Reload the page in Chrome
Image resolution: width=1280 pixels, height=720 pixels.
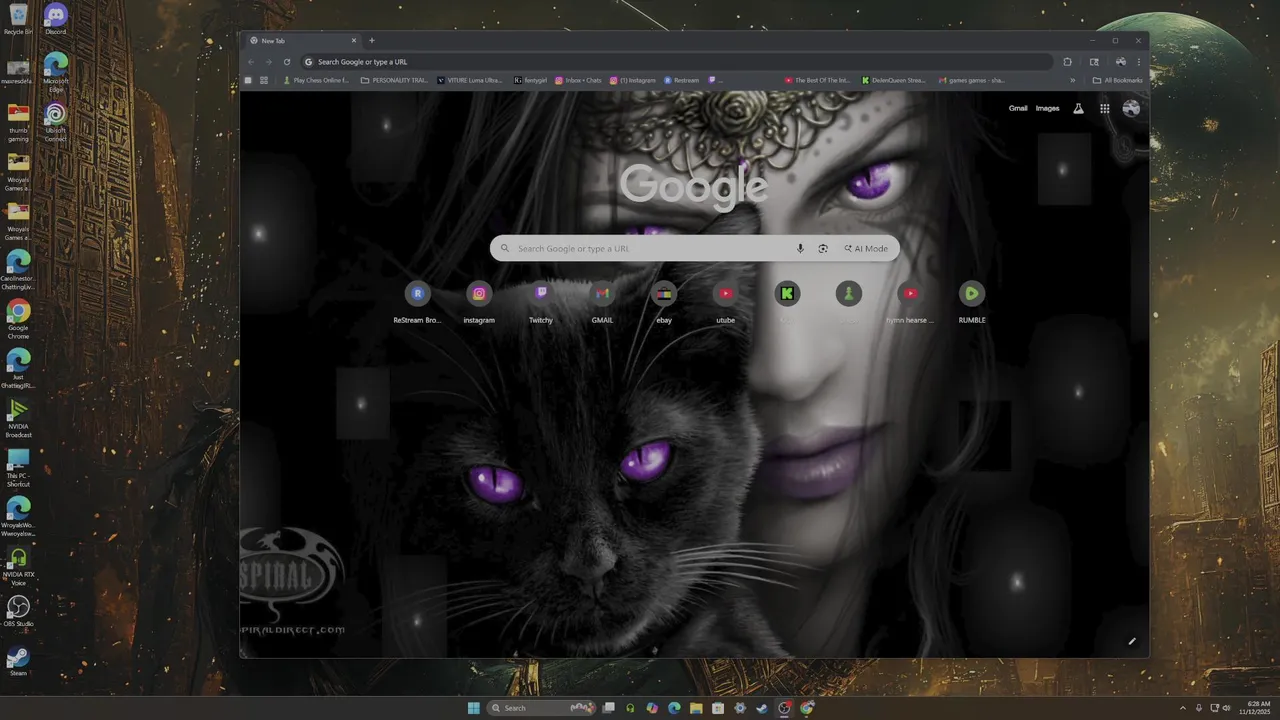click(287, 62)
